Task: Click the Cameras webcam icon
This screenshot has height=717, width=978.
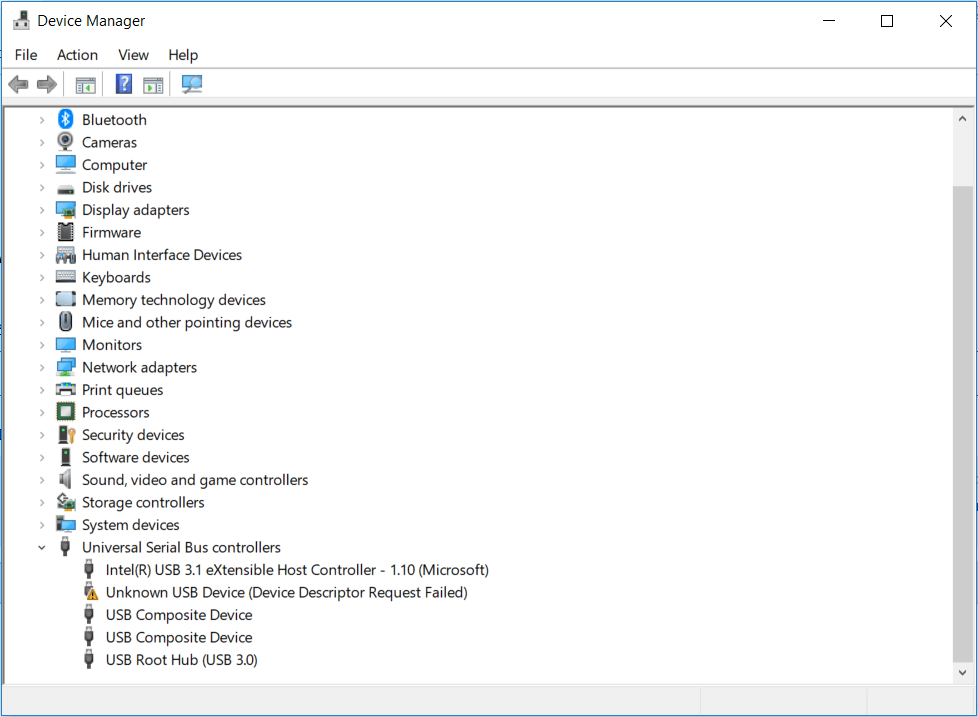Action: click(65, 142)
